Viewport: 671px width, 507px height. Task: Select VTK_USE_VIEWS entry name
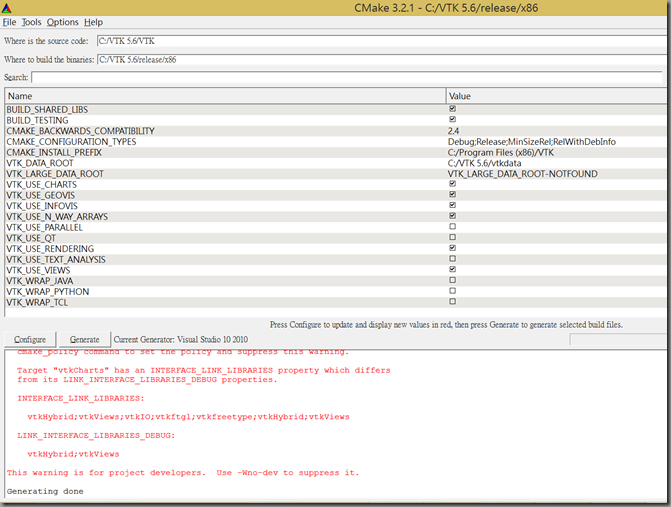point(38,270)
